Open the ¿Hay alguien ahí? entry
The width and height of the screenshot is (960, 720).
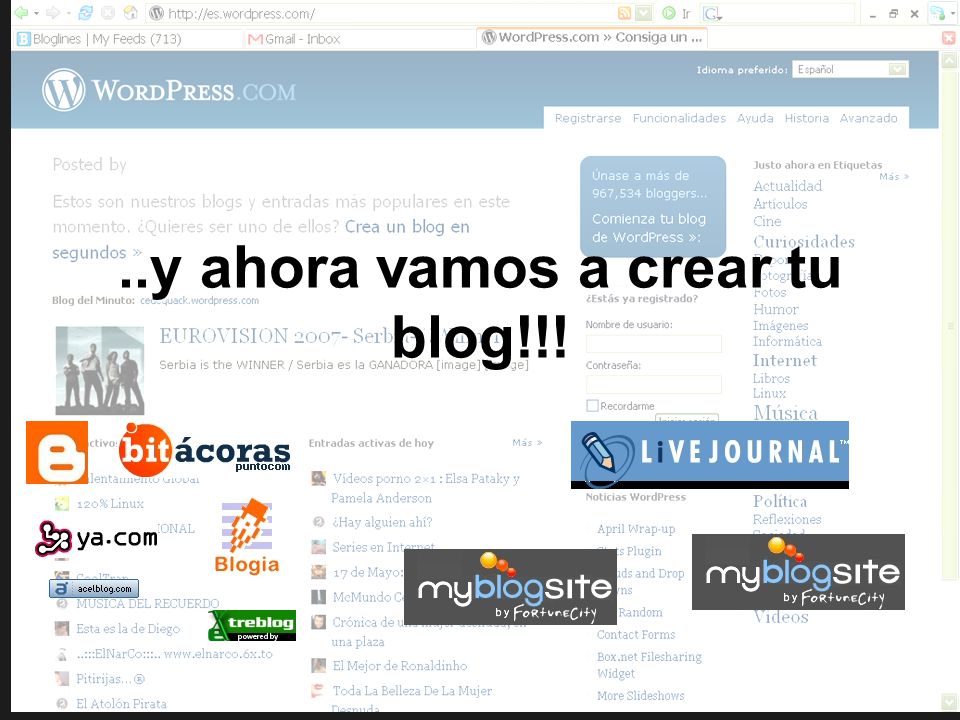pyautogui.click(x=382, y=522)
